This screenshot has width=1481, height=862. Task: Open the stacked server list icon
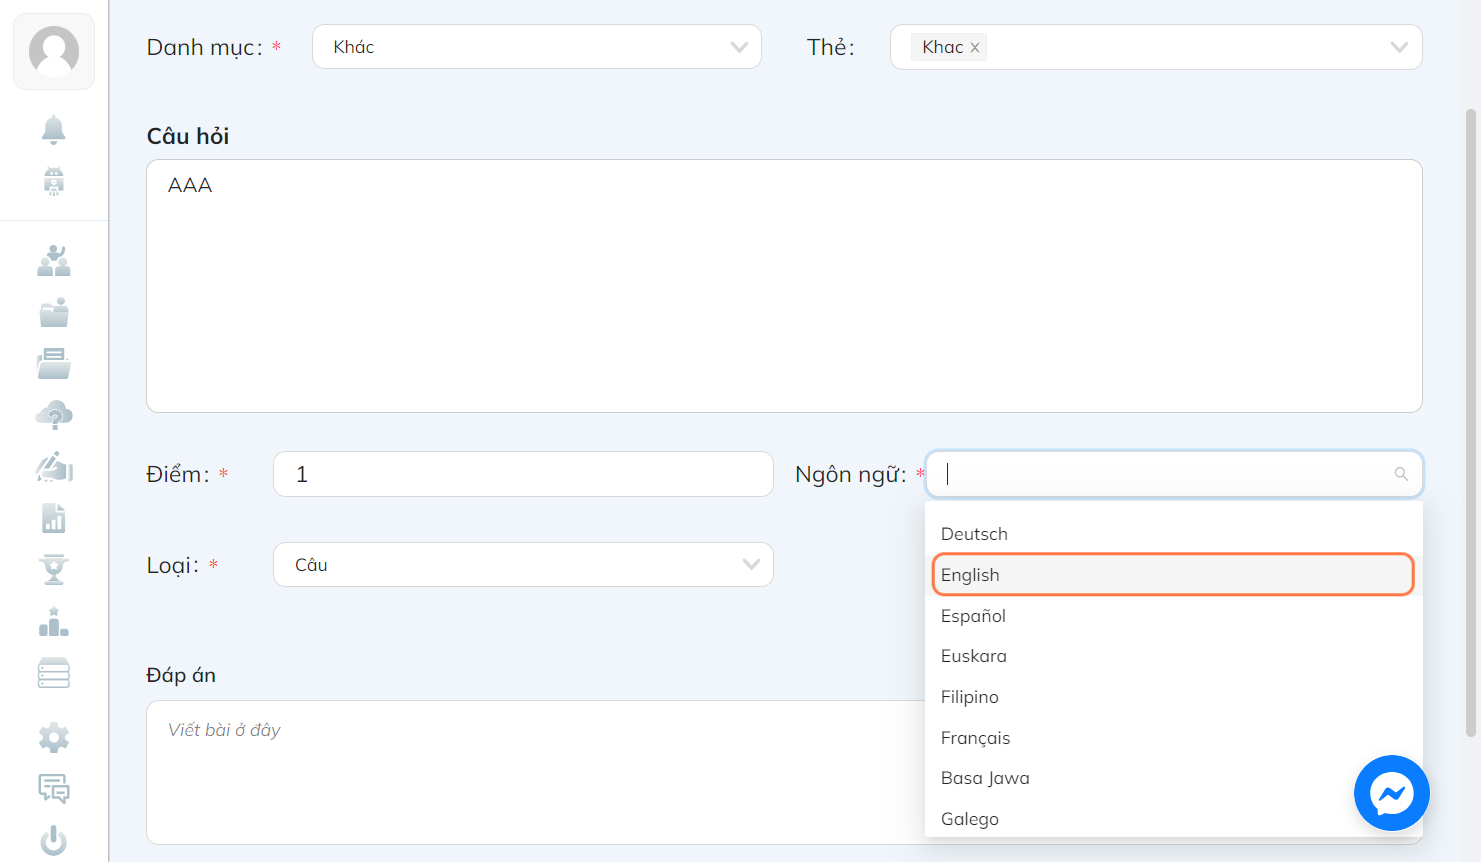pos(54,673)
